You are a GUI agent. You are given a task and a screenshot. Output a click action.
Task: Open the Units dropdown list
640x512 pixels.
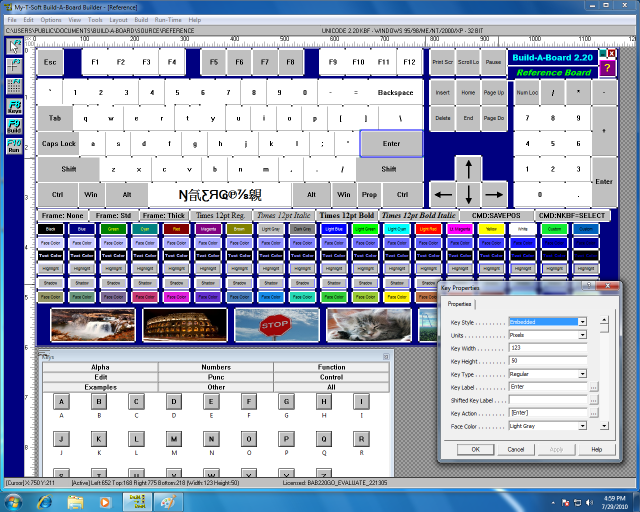pos(581,335)
